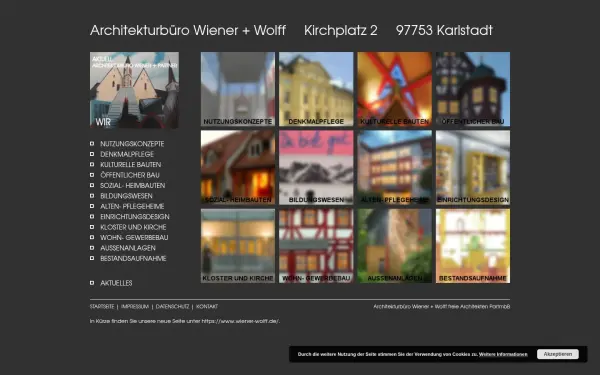Viewport: 600px width, 375px height.
Task: Click the square bullet beside Bildungswesen
Action: 92,196
